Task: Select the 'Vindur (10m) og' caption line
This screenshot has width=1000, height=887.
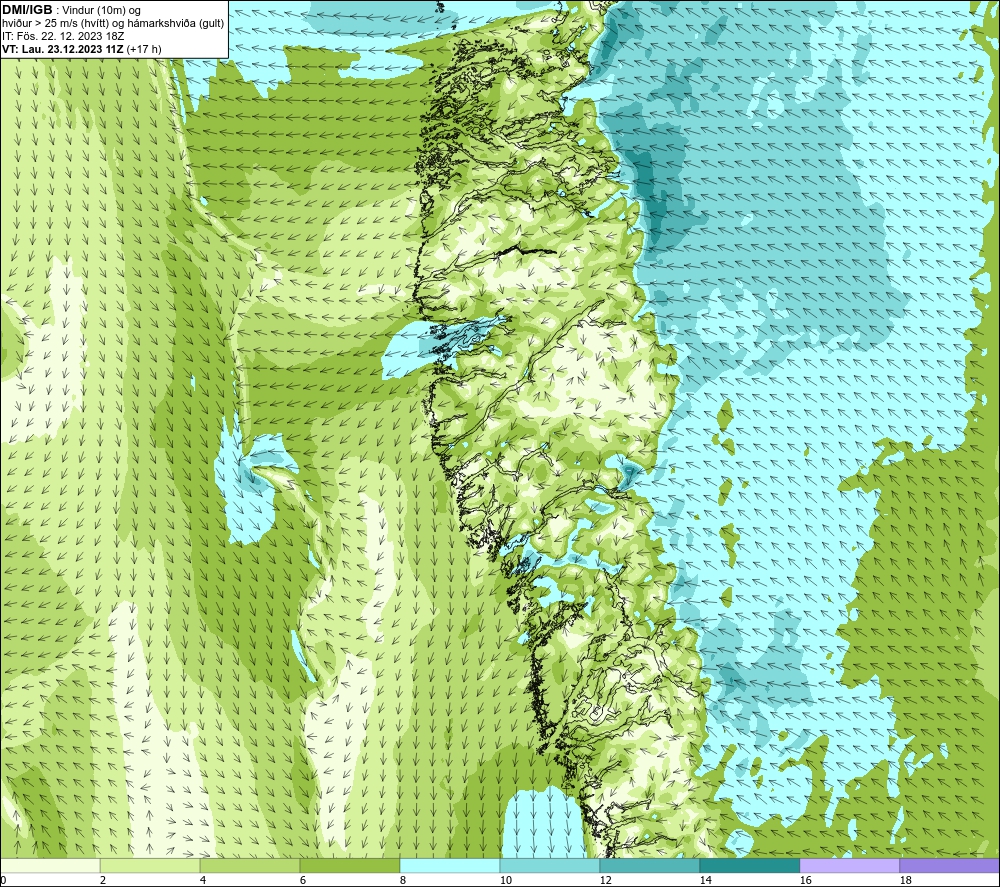Action: click(x=102, y=10)
